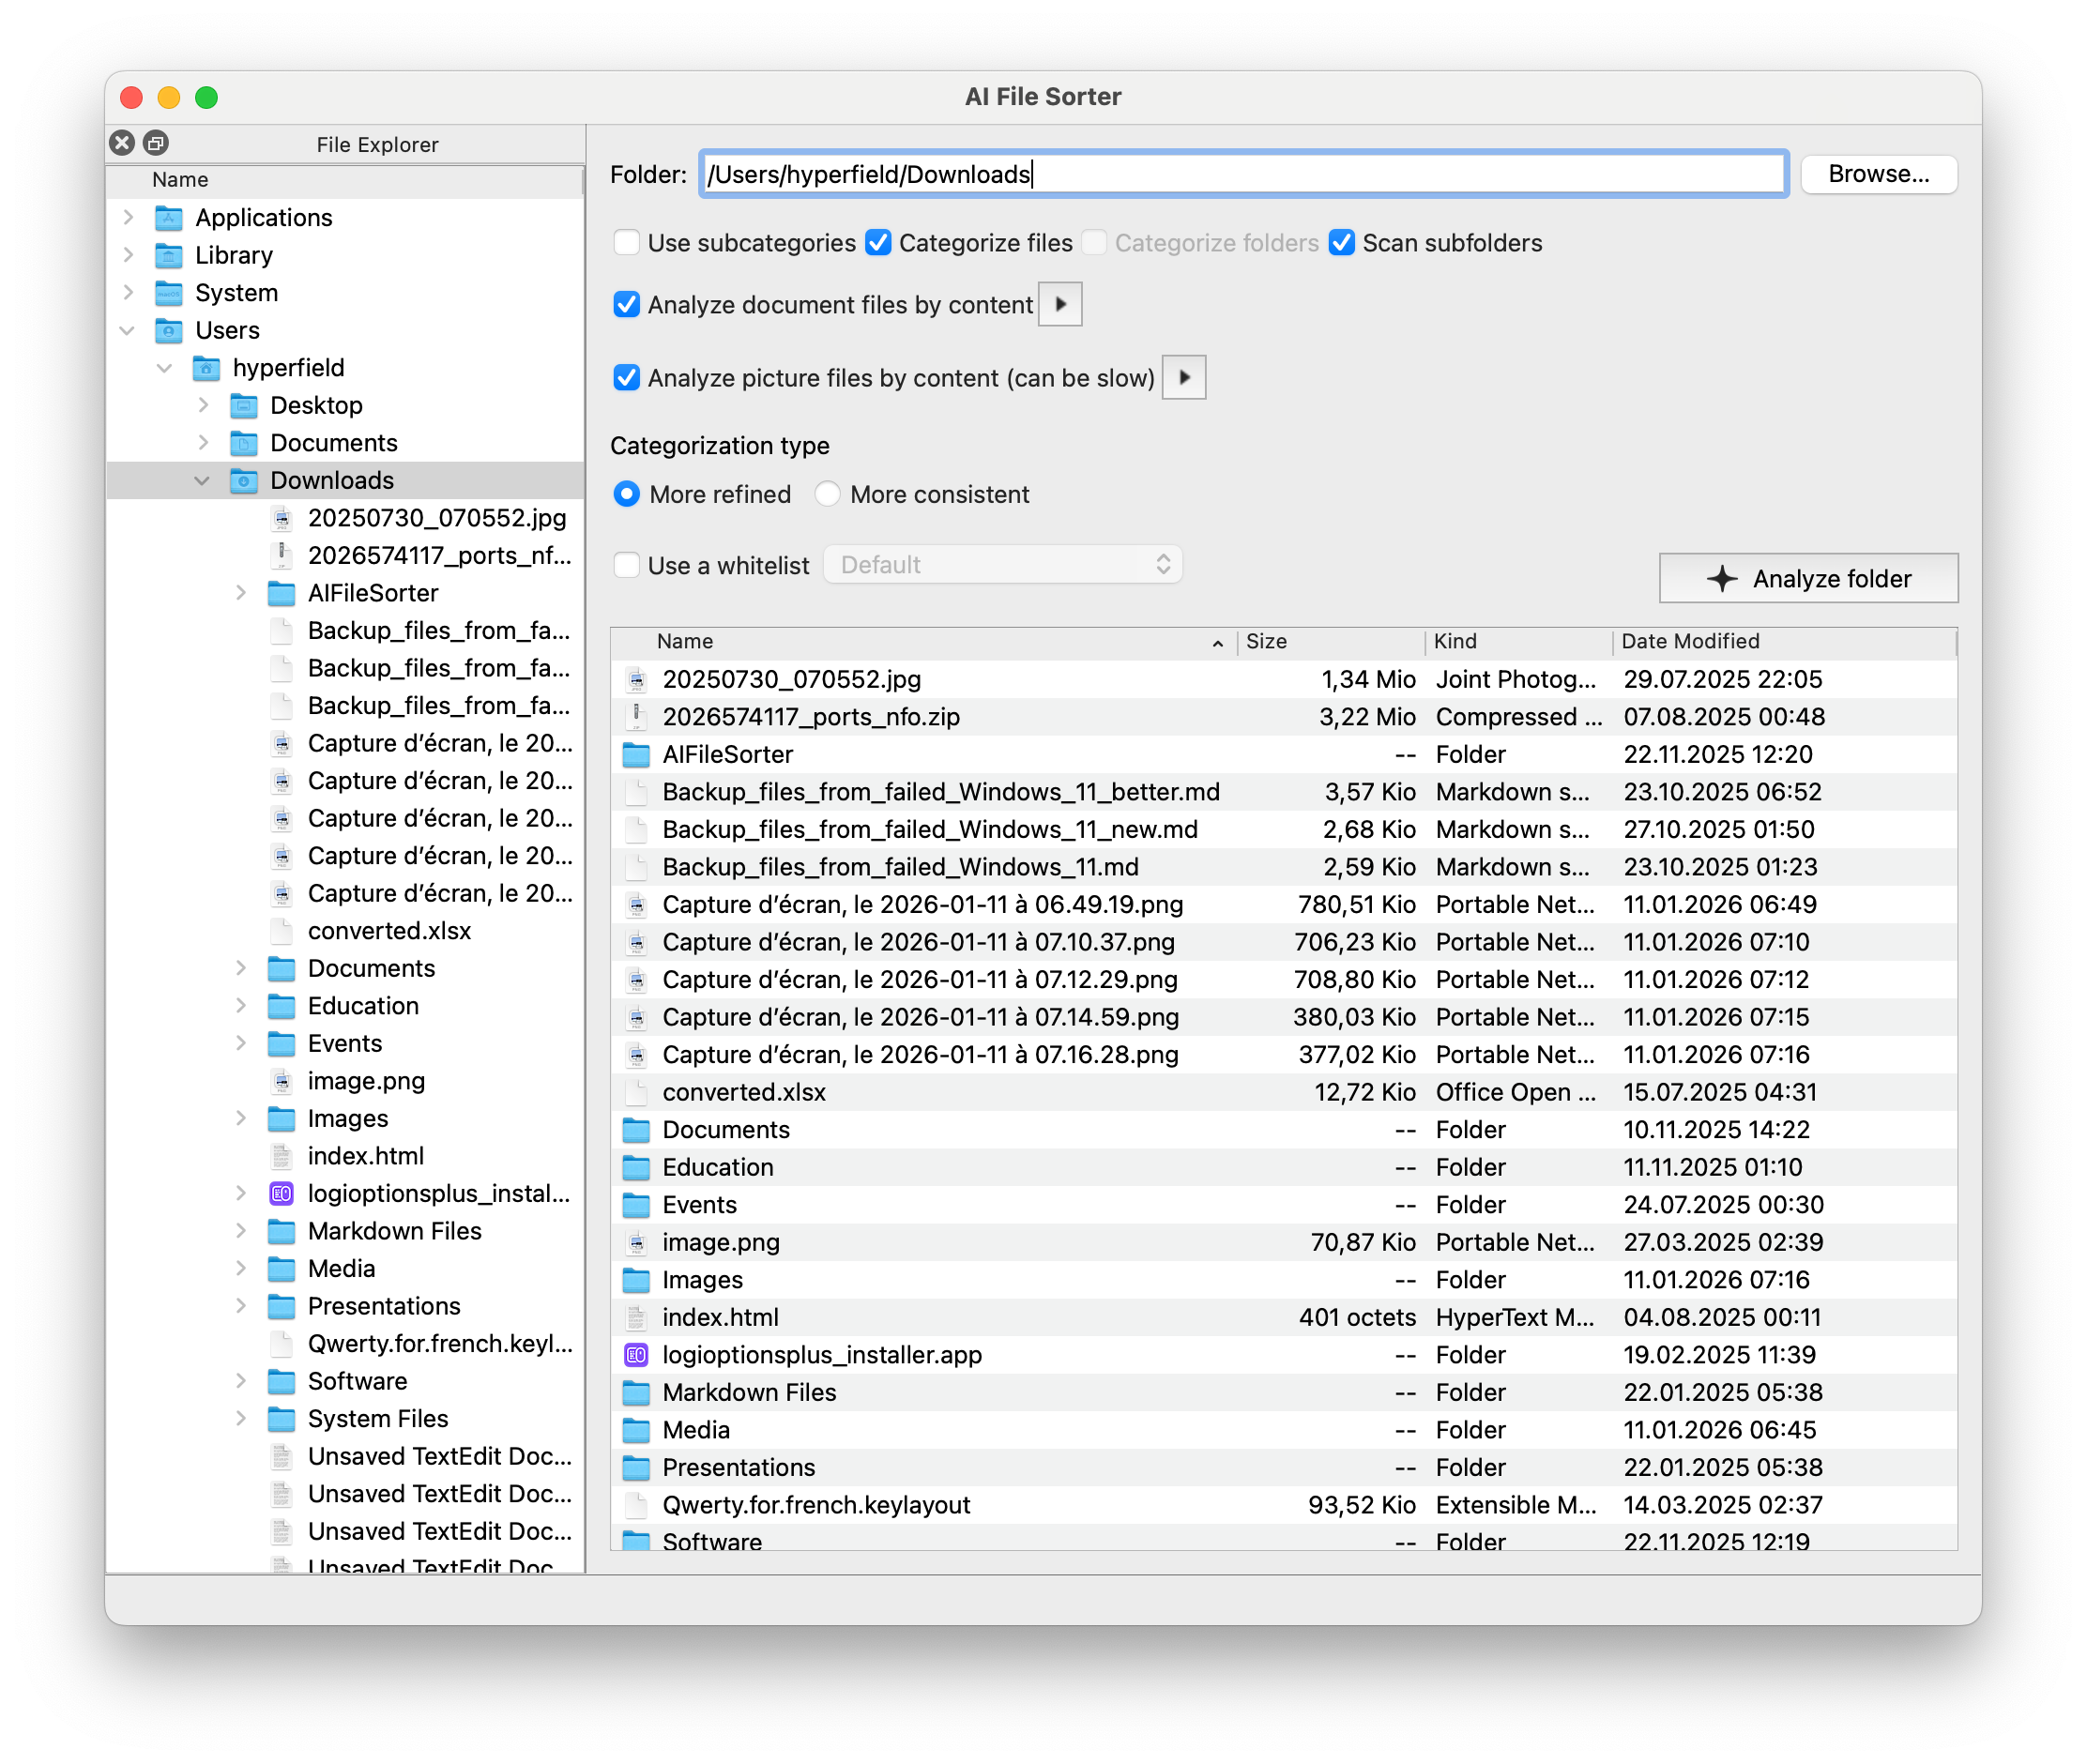Expand picture content analysis options arrow

click(1184, 378)
